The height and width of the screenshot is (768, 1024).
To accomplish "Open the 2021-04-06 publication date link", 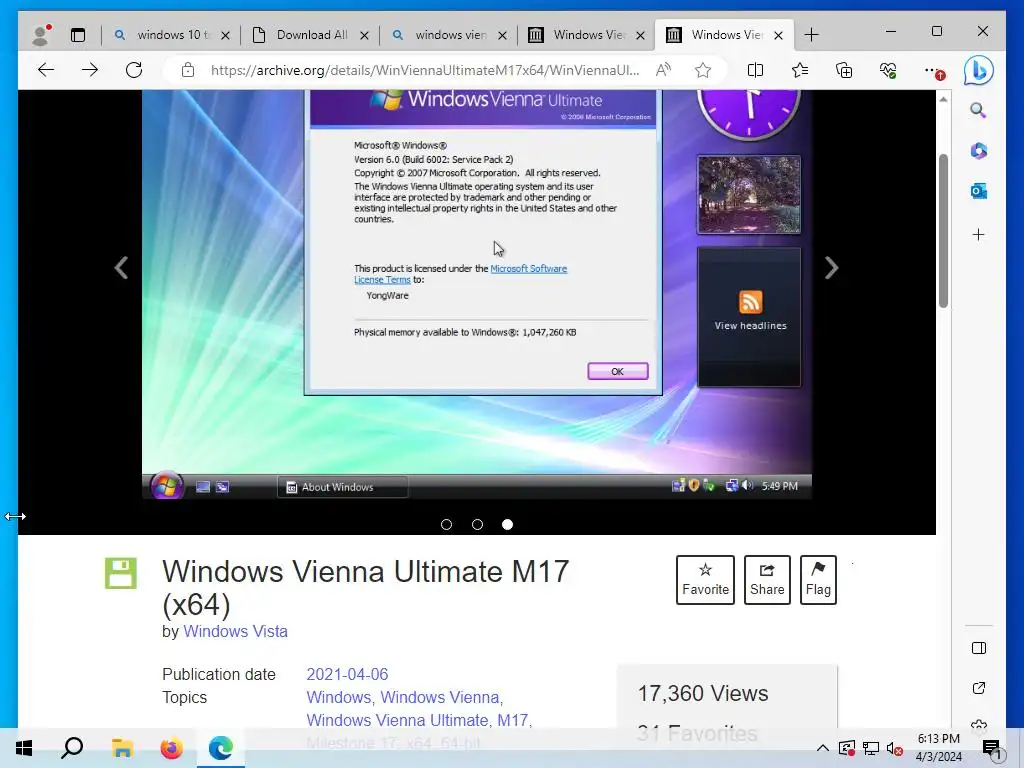I will 347,675.
